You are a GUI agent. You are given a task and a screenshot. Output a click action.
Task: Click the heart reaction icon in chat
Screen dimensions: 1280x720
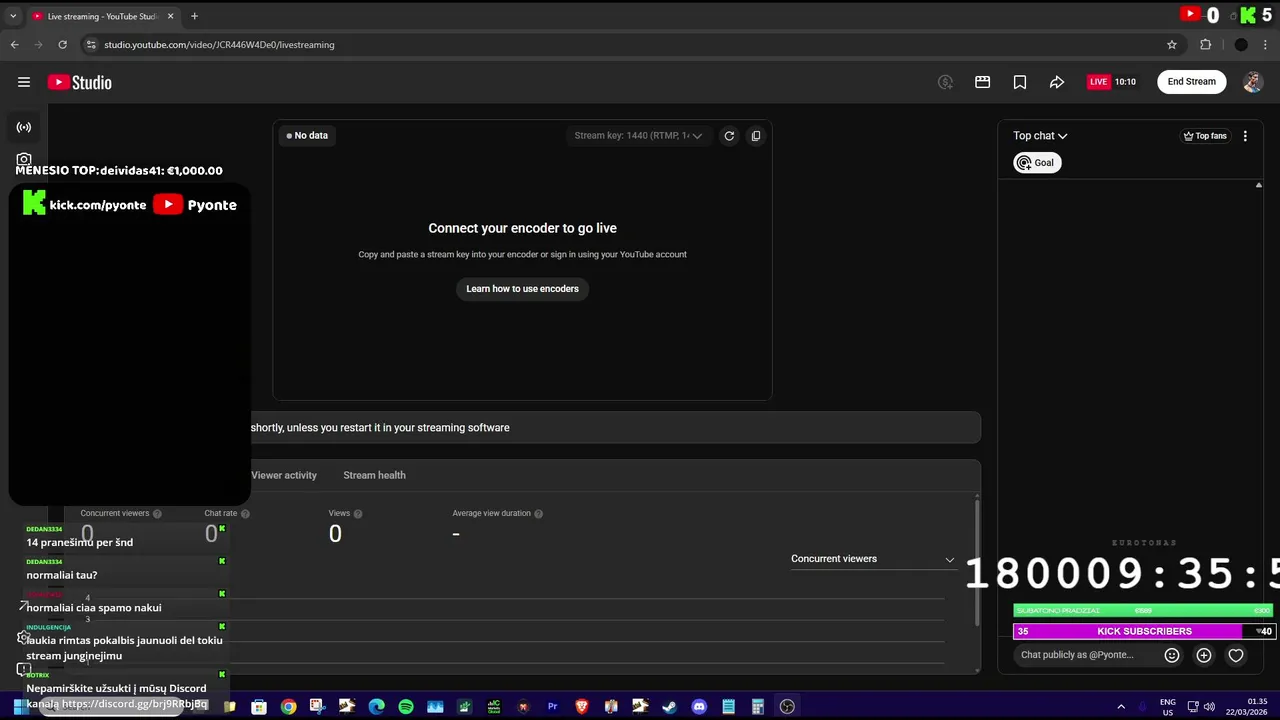tap(1236, 655)
